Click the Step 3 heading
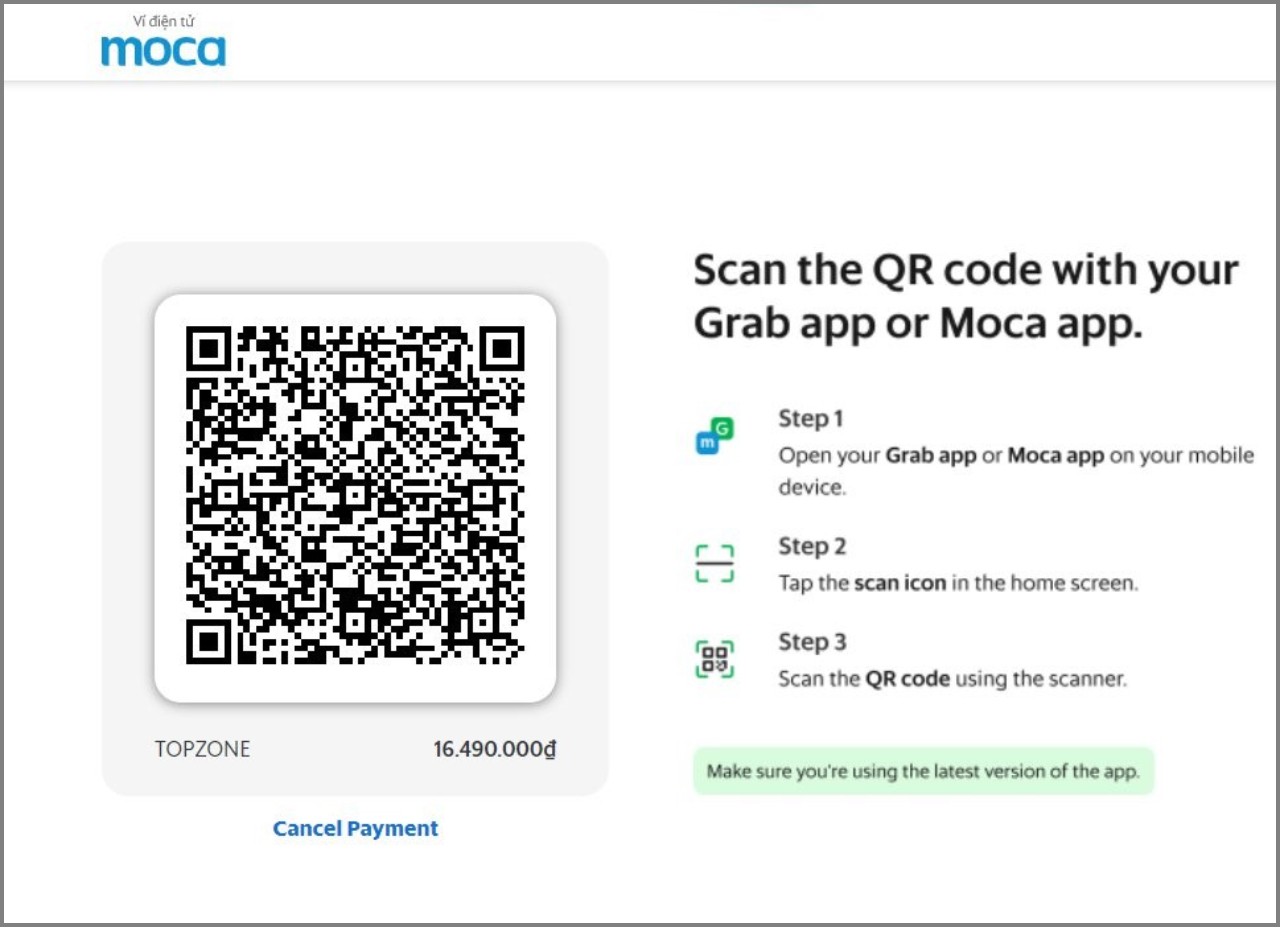This screenshot has width=1280, height=927. [x=812, y=642]
